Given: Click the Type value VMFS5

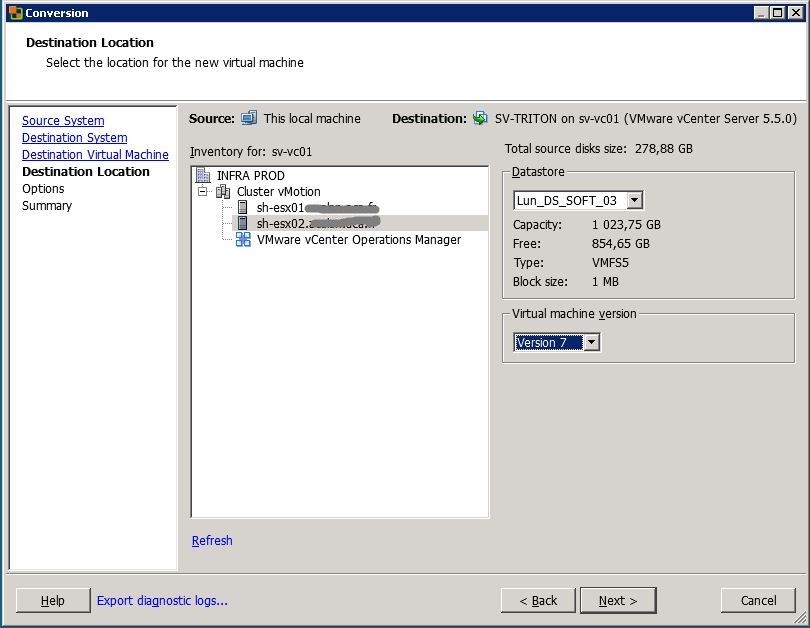Looking at the screenshot, I should coord(610,263).
